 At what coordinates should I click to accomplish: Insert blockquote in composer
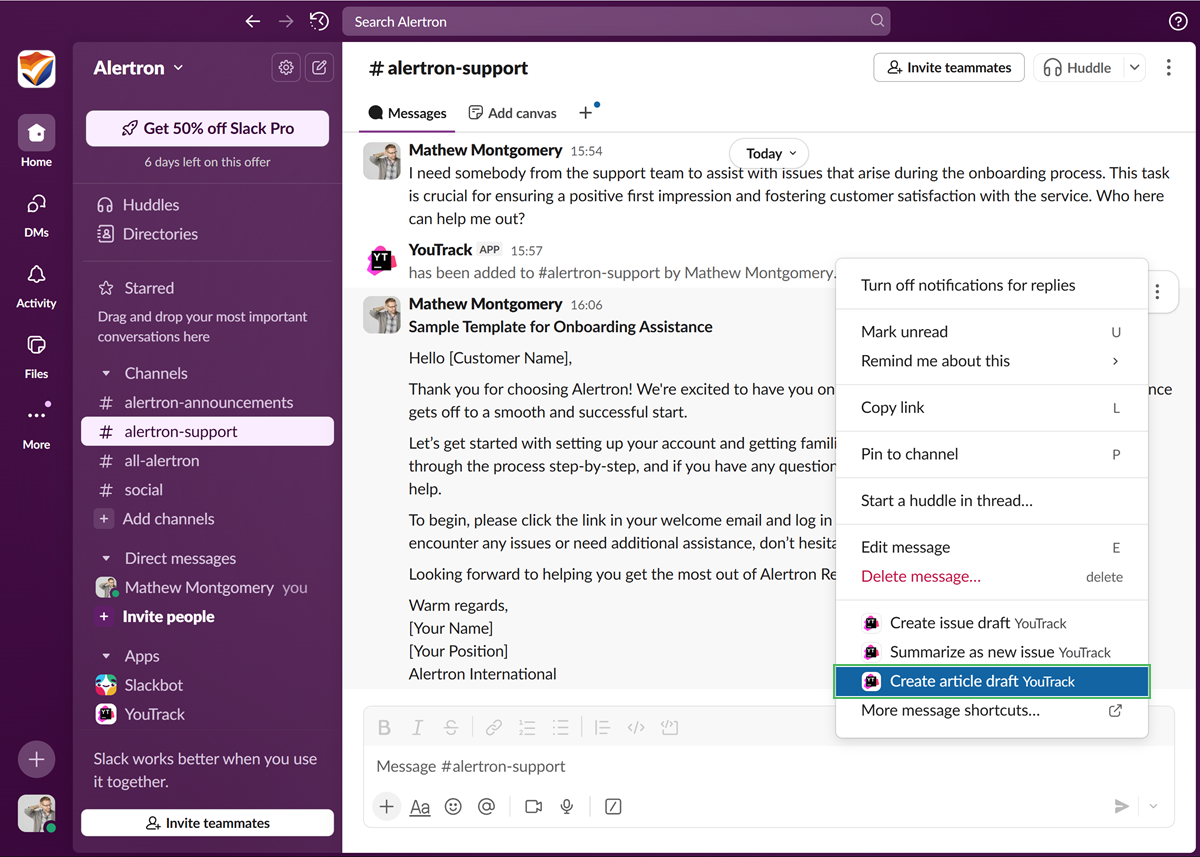602,728
